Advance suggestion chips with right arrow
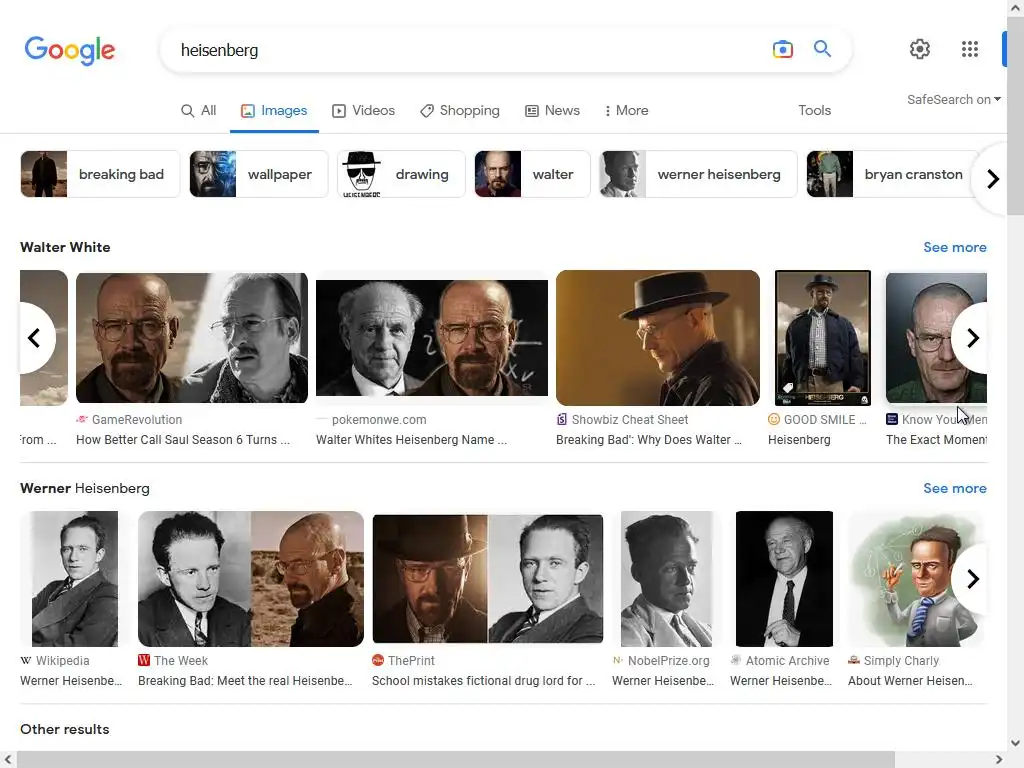 click(993, 178)
